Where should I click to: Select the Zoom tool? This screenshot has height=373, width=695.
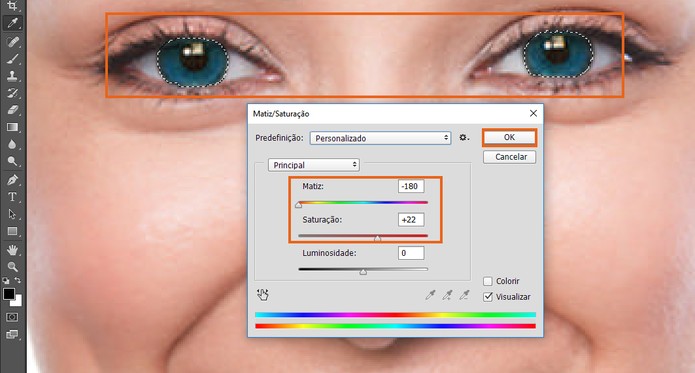tap(12, 266)
